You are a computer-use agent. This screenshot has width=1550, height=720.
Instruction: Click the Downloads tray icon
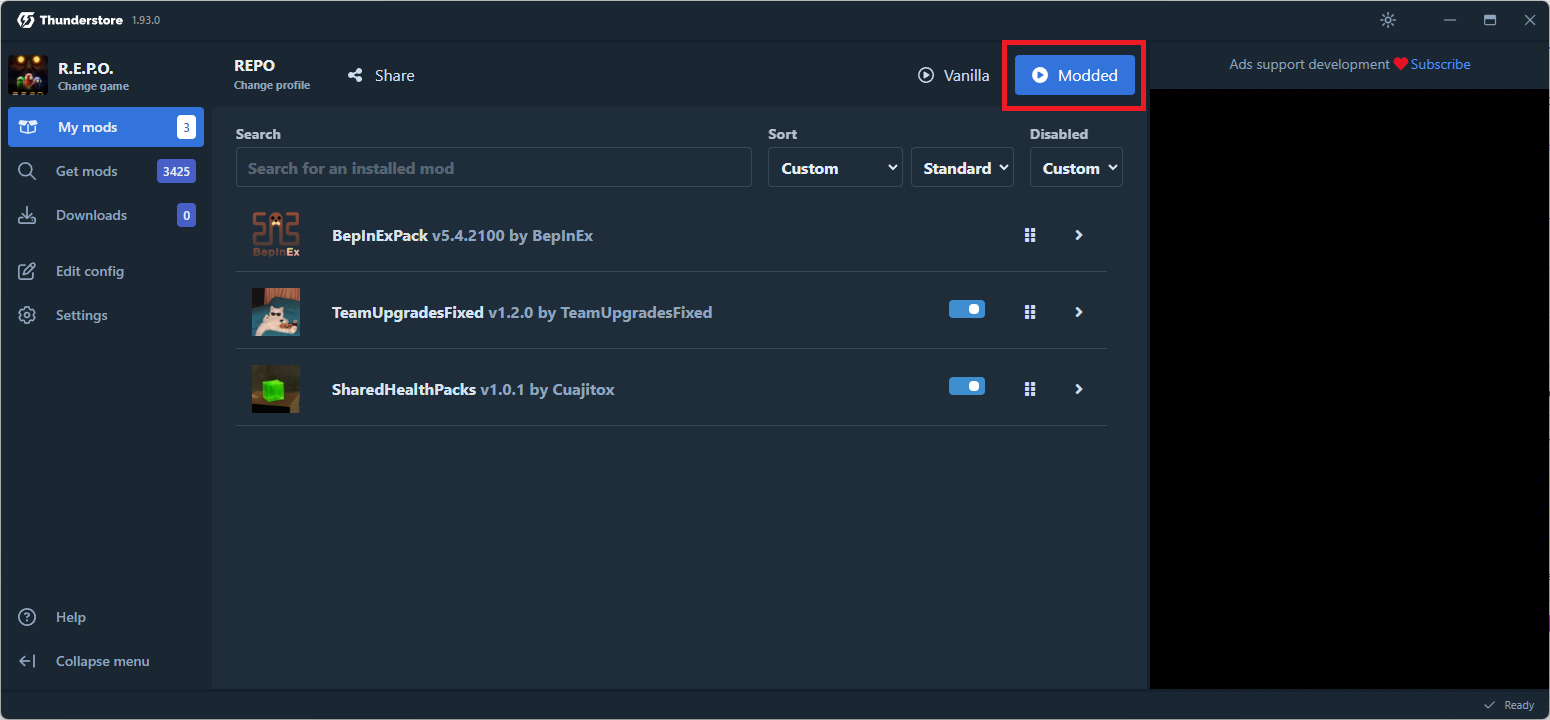[x=27, y=215]
